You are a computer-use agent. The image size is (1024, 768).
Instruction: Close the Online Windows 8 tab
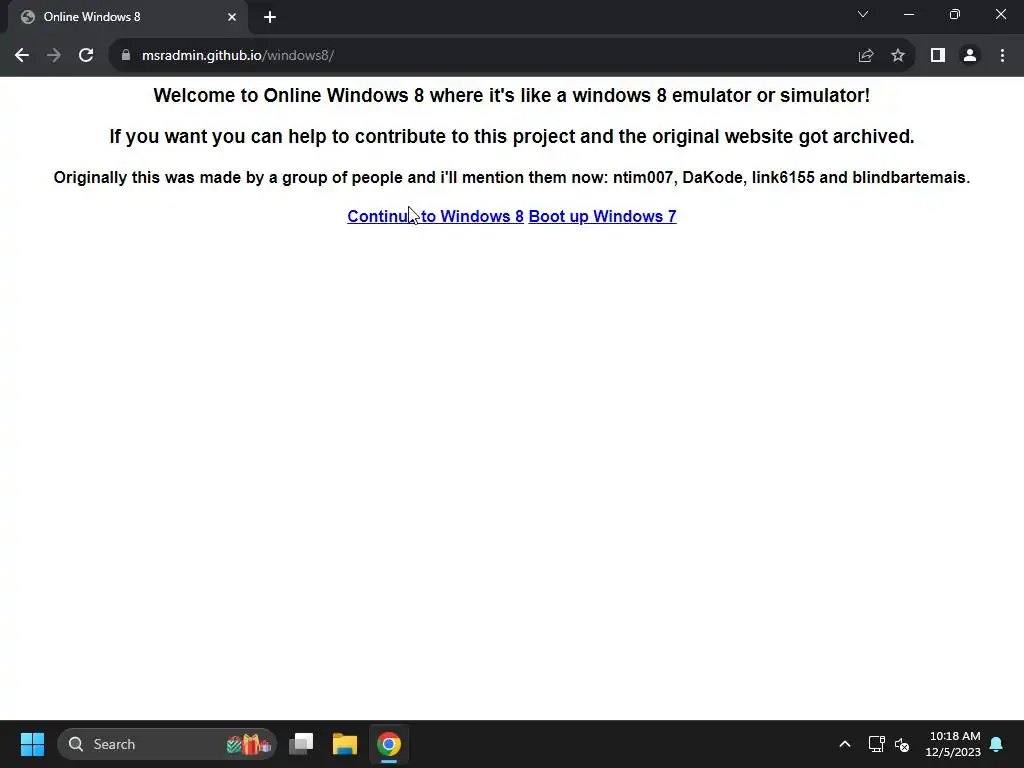coord(232,17)
